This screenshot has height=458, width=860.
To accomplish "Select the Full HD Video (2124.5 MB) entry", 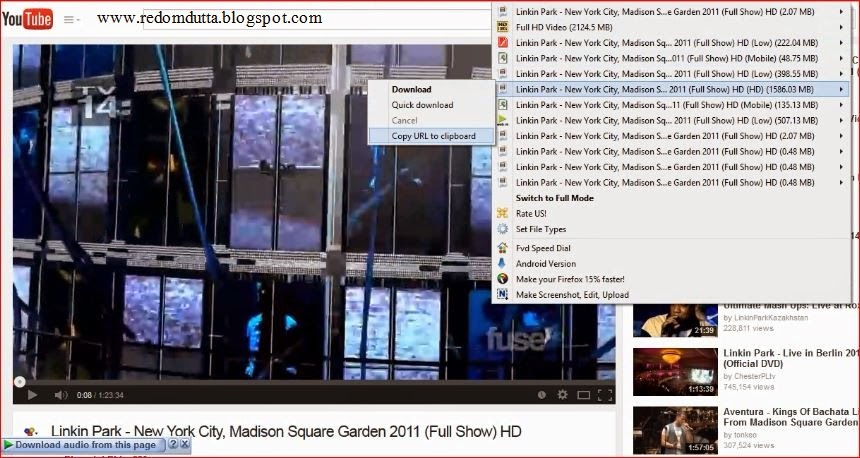I will (x=671, y=27).
